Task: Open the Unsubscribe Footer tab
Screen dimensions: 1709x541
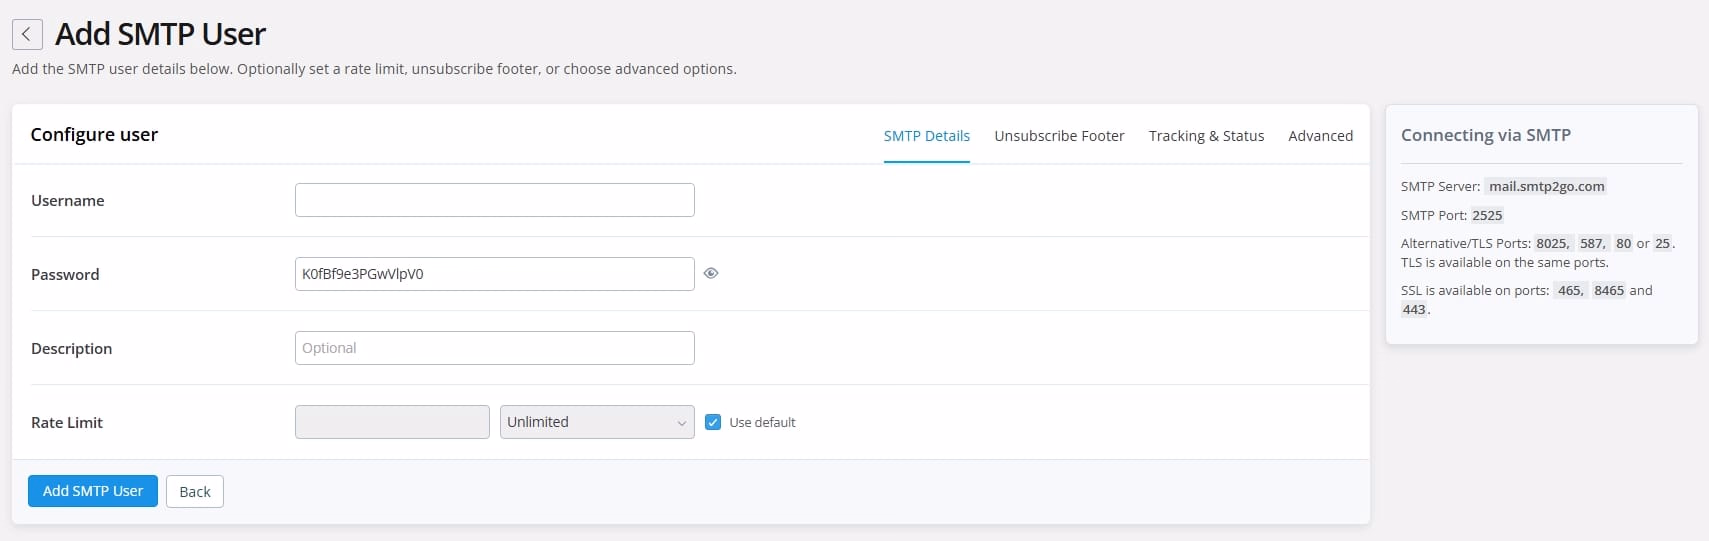Action: (1059, 136)
